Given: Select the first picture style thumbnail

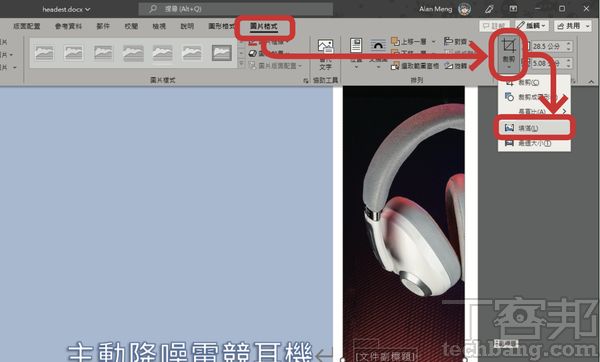Looking at the screenshot, I should tap(44, 53).
